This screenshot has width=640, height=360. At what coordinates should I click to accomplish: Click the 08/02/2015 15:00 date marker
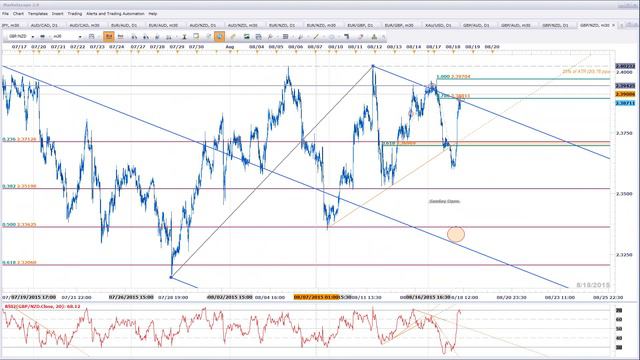(230, 297)
